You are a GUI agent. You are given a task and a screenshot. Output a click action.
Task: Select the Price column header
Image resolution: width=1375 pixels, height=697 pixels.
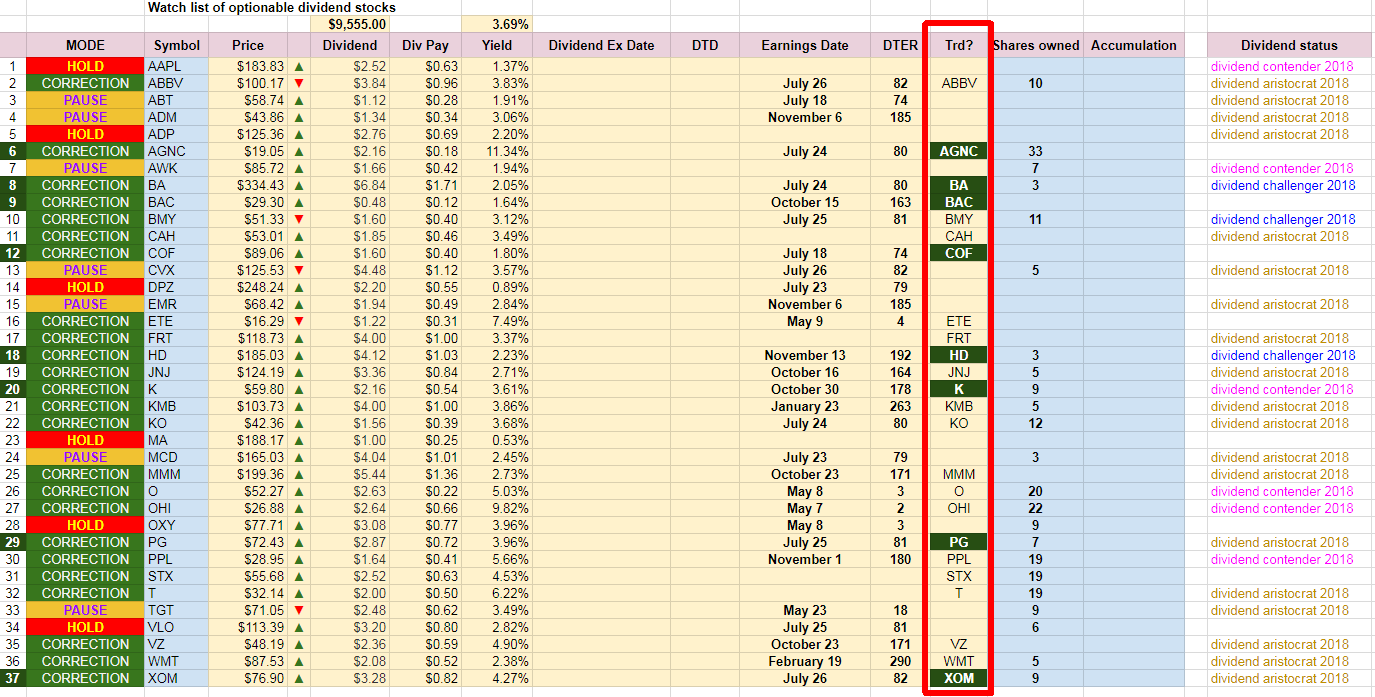pyautogui.click(x=248, y=45)
